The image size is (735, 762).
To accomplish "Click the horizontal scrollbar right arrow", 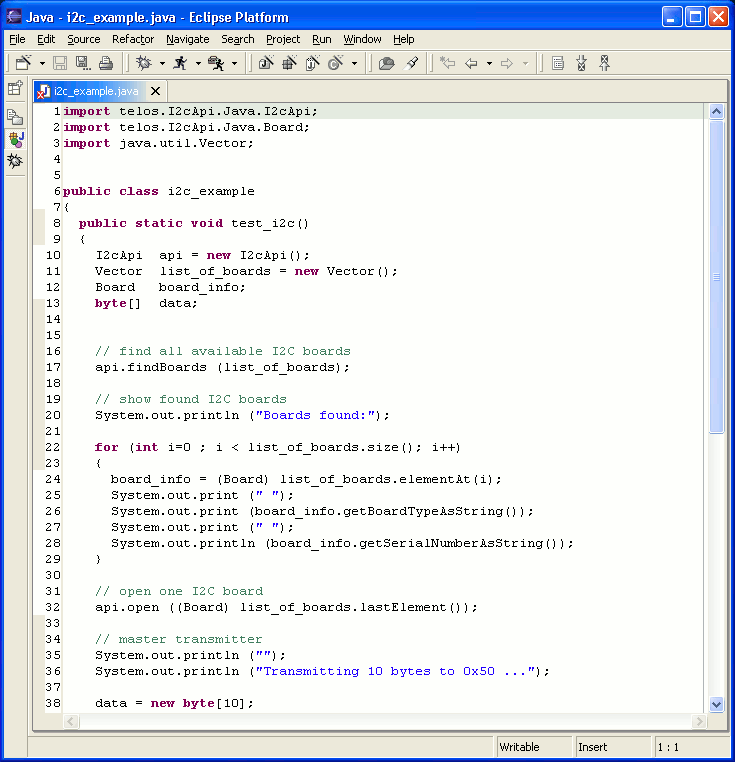I will (699, 722).
